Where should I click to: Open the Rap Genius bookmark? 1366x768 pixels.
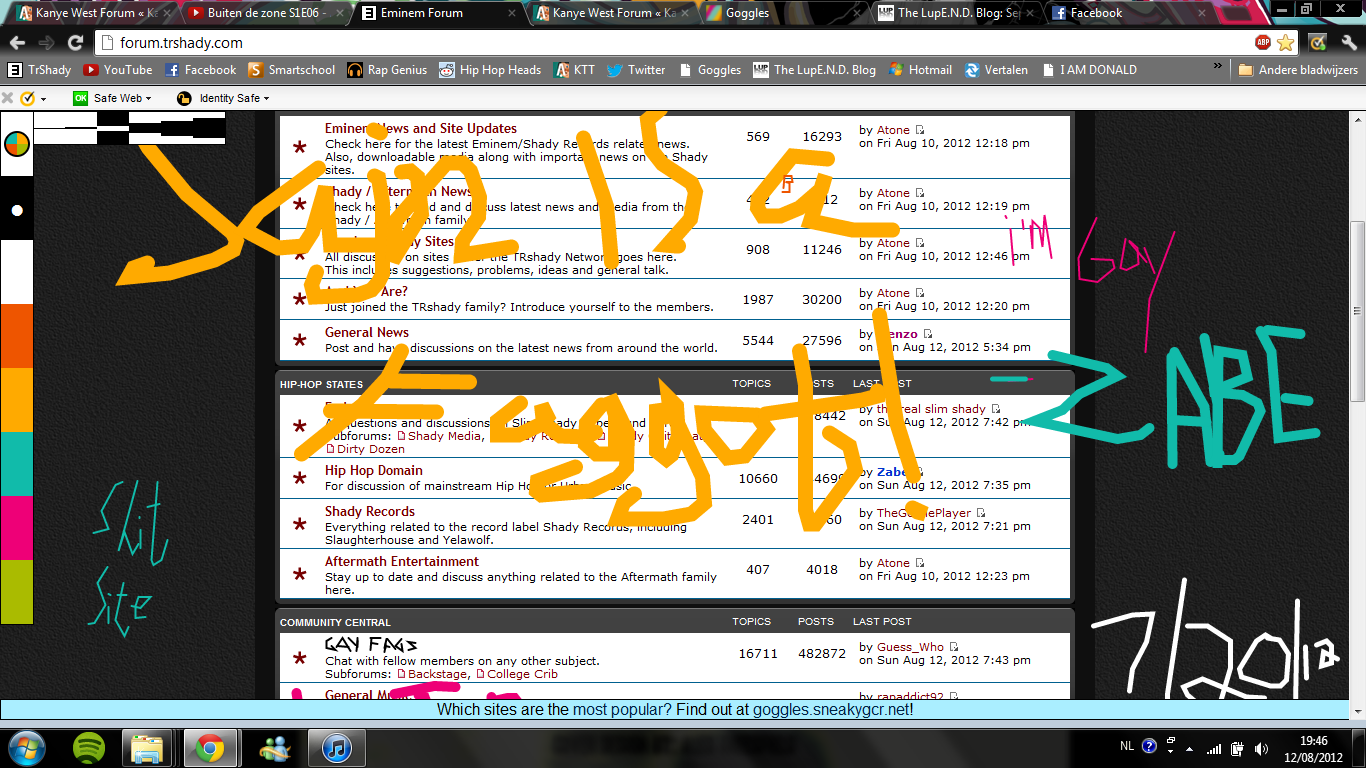click(x=387, y=70)
